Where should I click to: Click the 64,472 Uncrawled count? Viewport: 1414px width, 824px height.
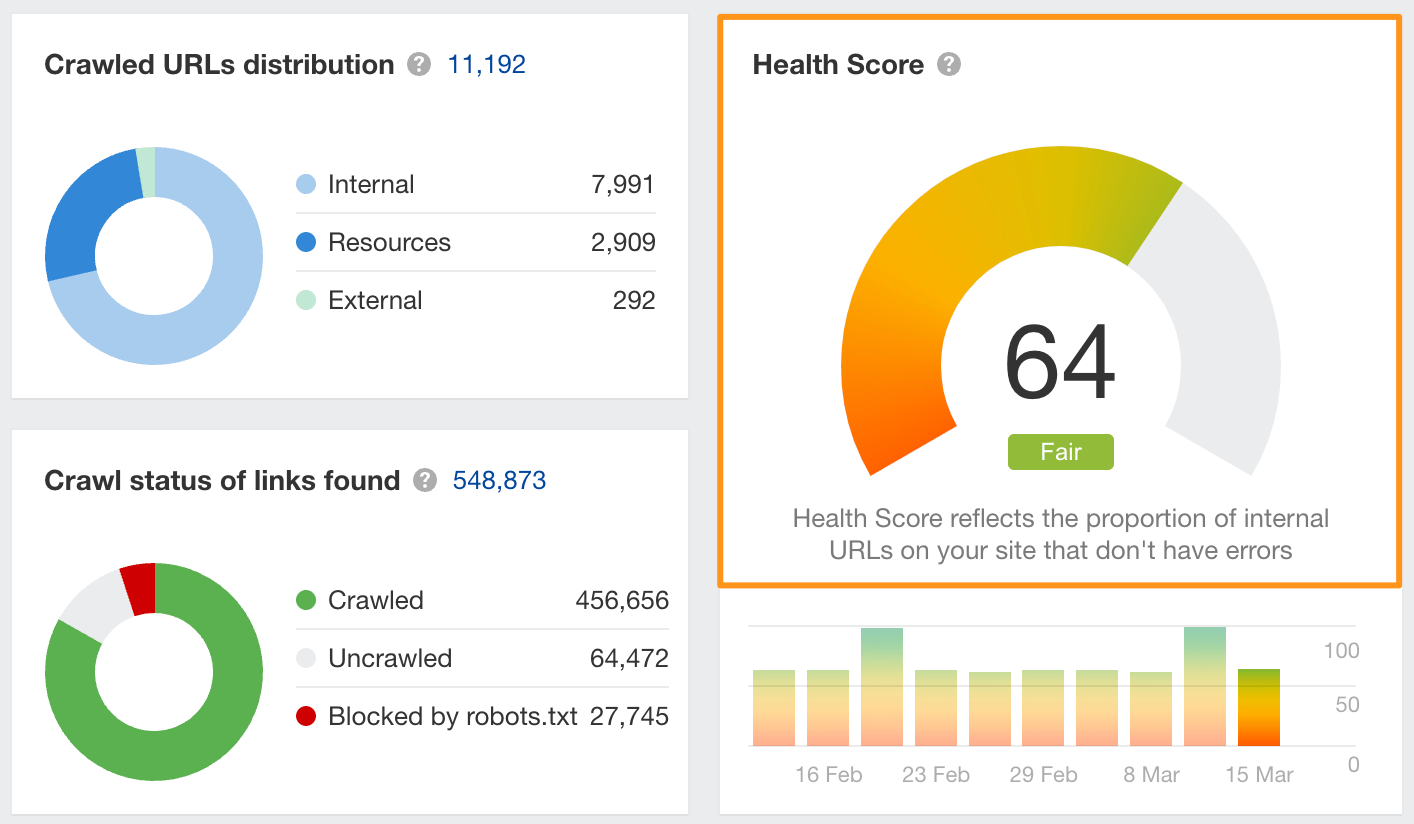click(x=629, y=659)
